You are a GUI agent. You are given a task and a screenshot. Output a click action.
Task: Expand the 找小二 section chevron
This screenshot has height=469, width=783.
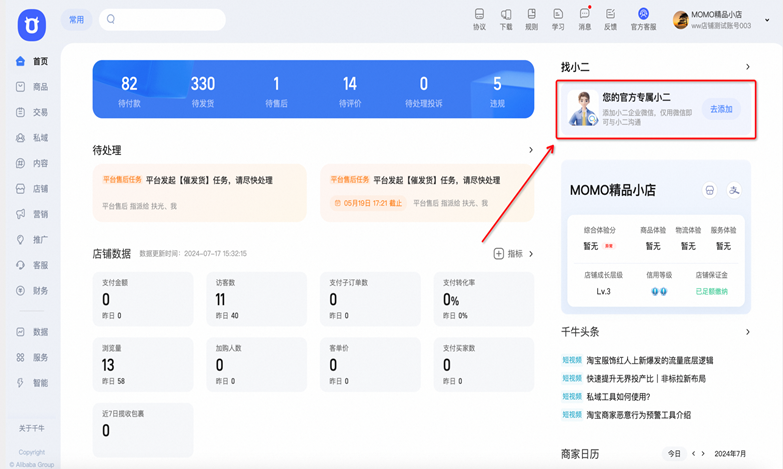point(748,66)
